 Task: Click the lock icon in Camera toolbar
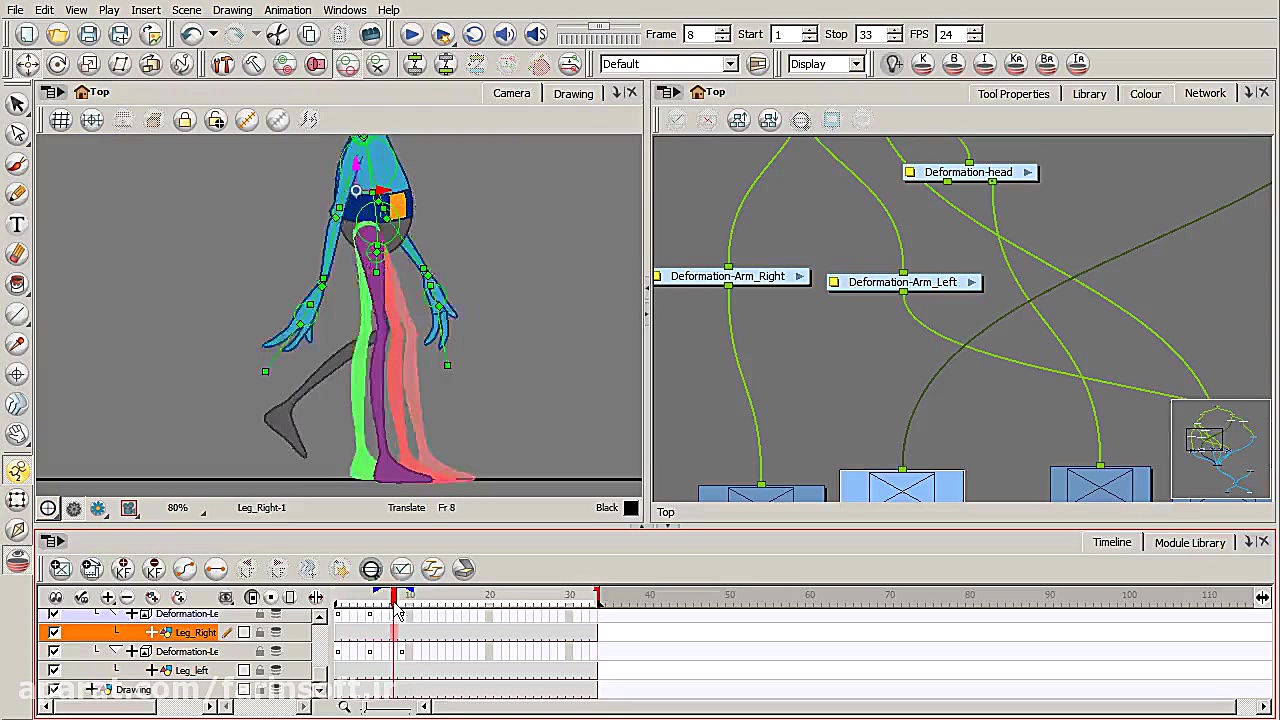point(185,121)
